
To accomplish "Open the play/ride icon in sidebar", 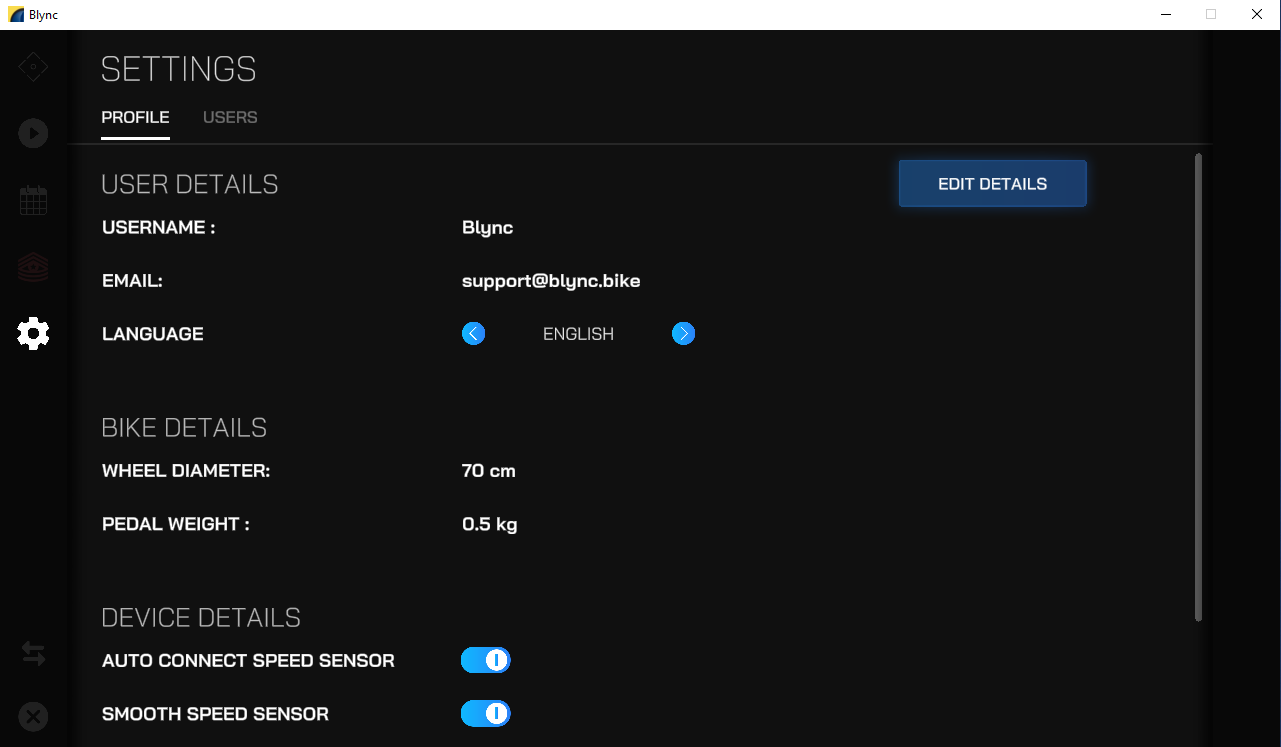I will click(x=33, y=133).
